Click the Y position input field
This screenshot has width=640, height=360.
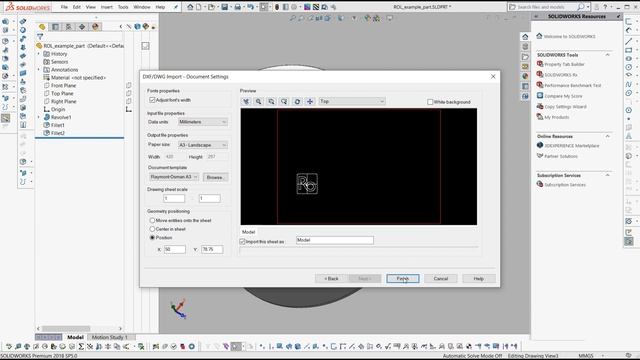(212, 249)
